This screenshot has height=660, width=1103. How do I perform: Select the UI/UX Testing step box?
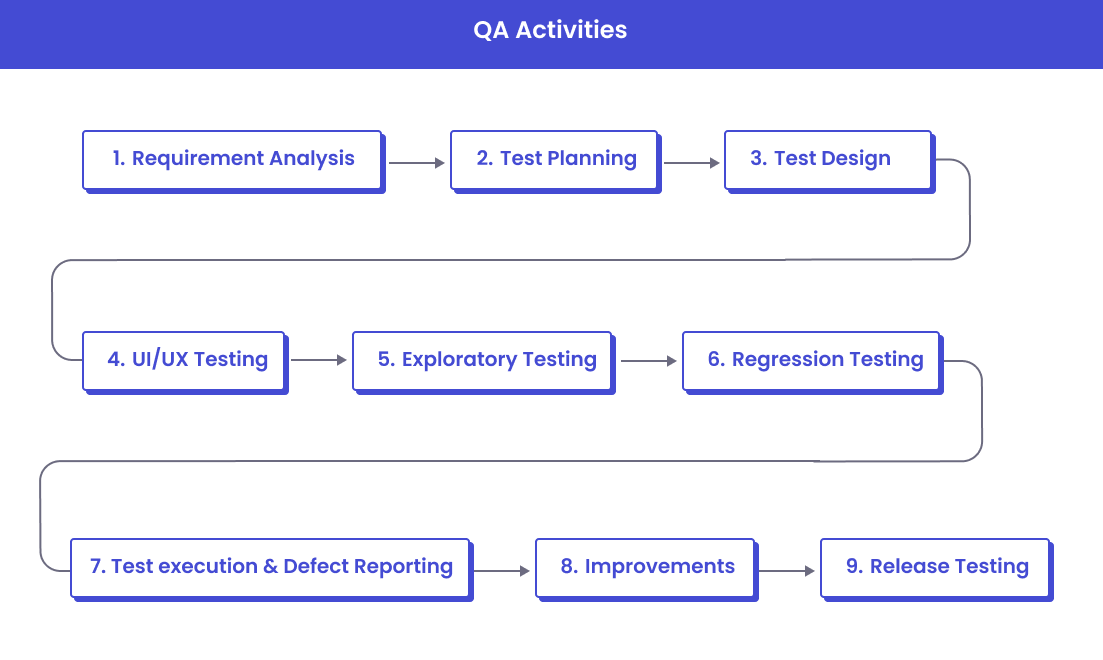coord(185,360)
